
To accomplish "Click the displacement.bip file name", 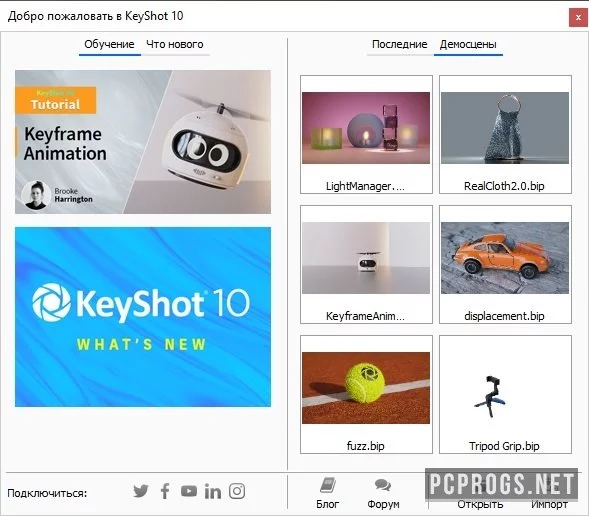I will 504,316.
